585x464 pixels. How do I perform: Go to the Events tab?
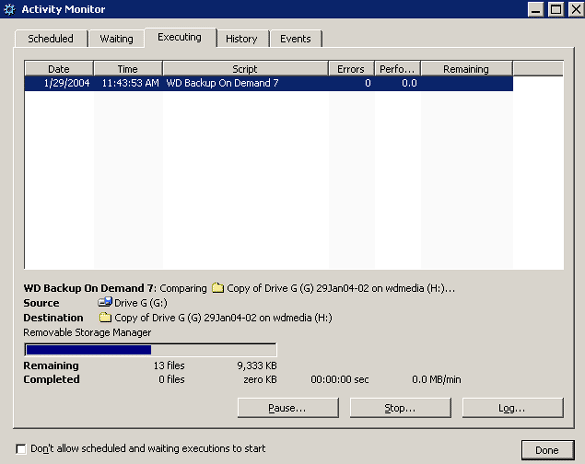[x=295, y=39]
